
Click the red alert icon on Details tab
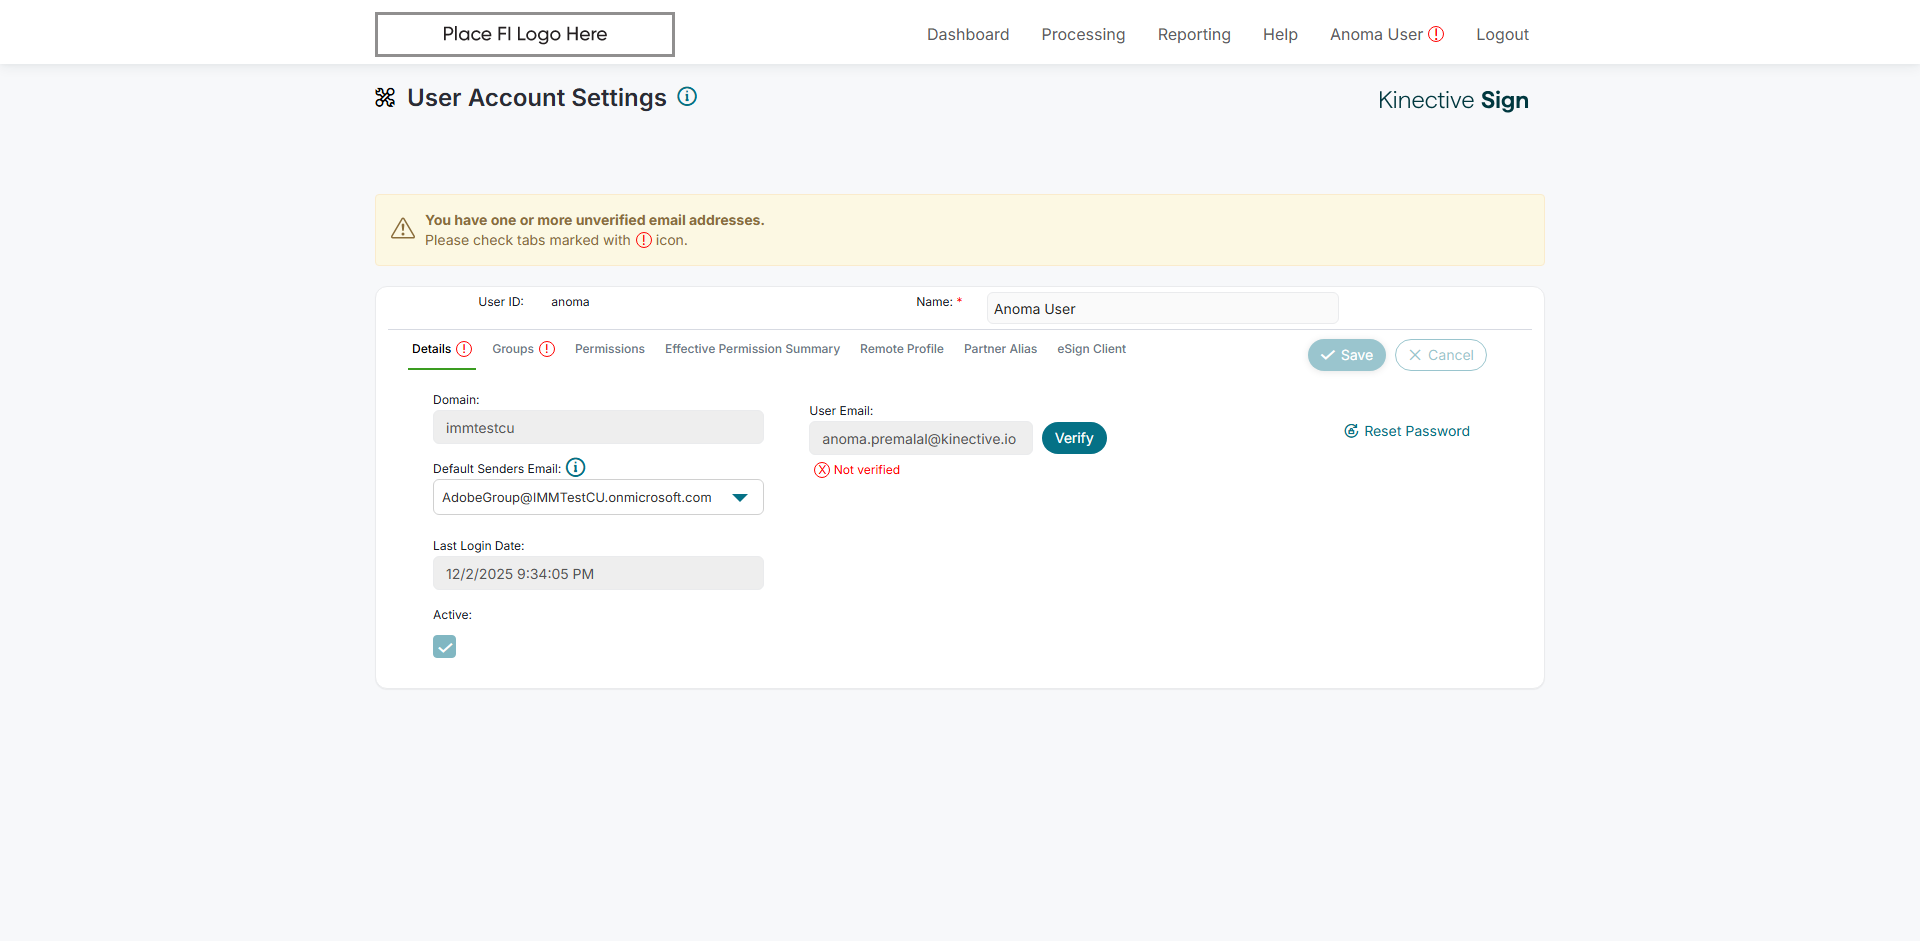[x=464, y=349]
